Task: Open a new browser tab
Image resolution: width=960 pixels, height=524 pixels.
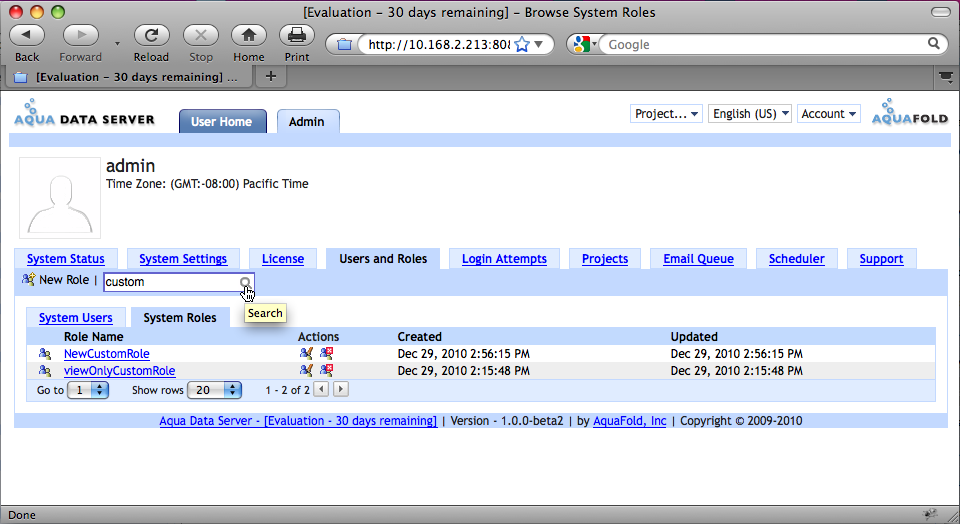Action: click(271, 77)
